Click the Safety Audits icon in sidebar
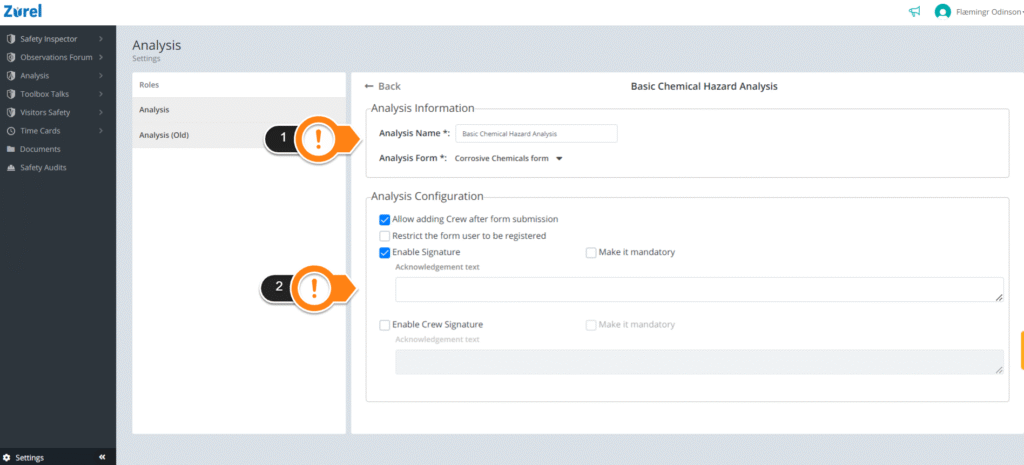Viewport: 1024px width, 465px height. (x=10, y=167)
